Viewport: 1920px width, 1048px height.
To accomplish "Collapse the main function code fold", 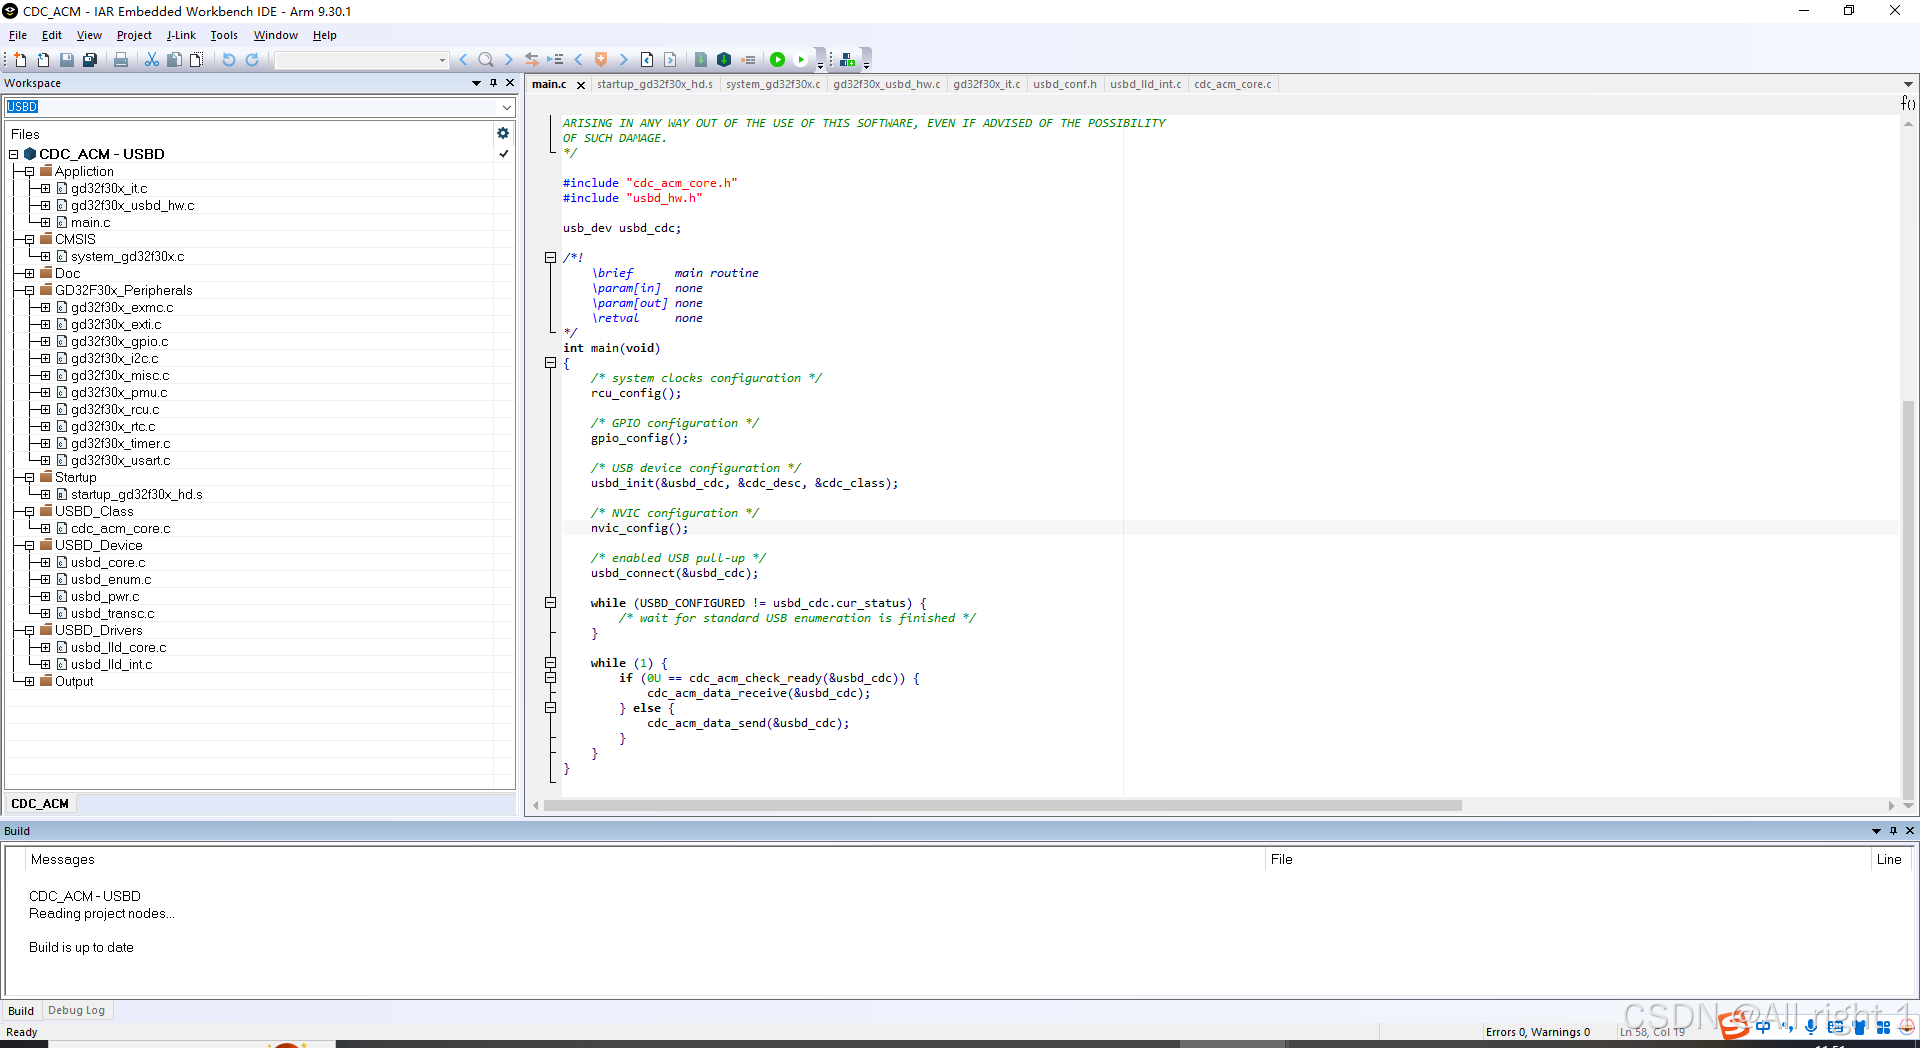I will coord(550,363).
